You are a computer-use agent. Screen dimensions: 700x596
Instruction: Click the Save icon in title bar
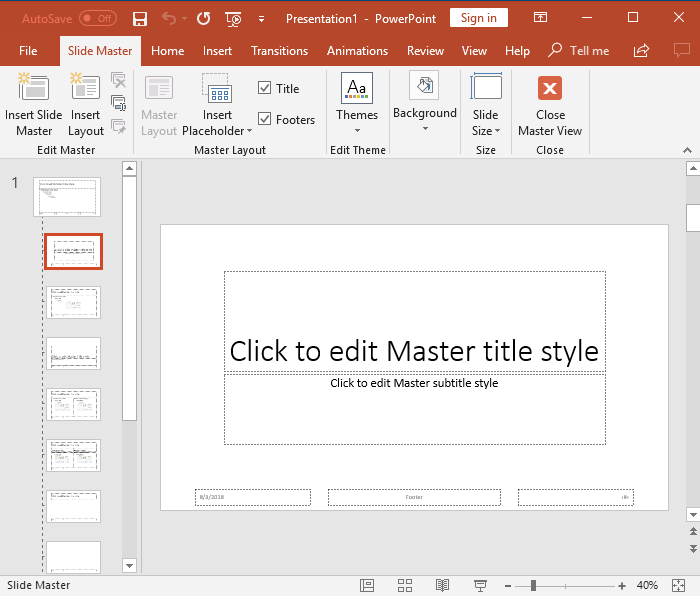coord(140,18)
